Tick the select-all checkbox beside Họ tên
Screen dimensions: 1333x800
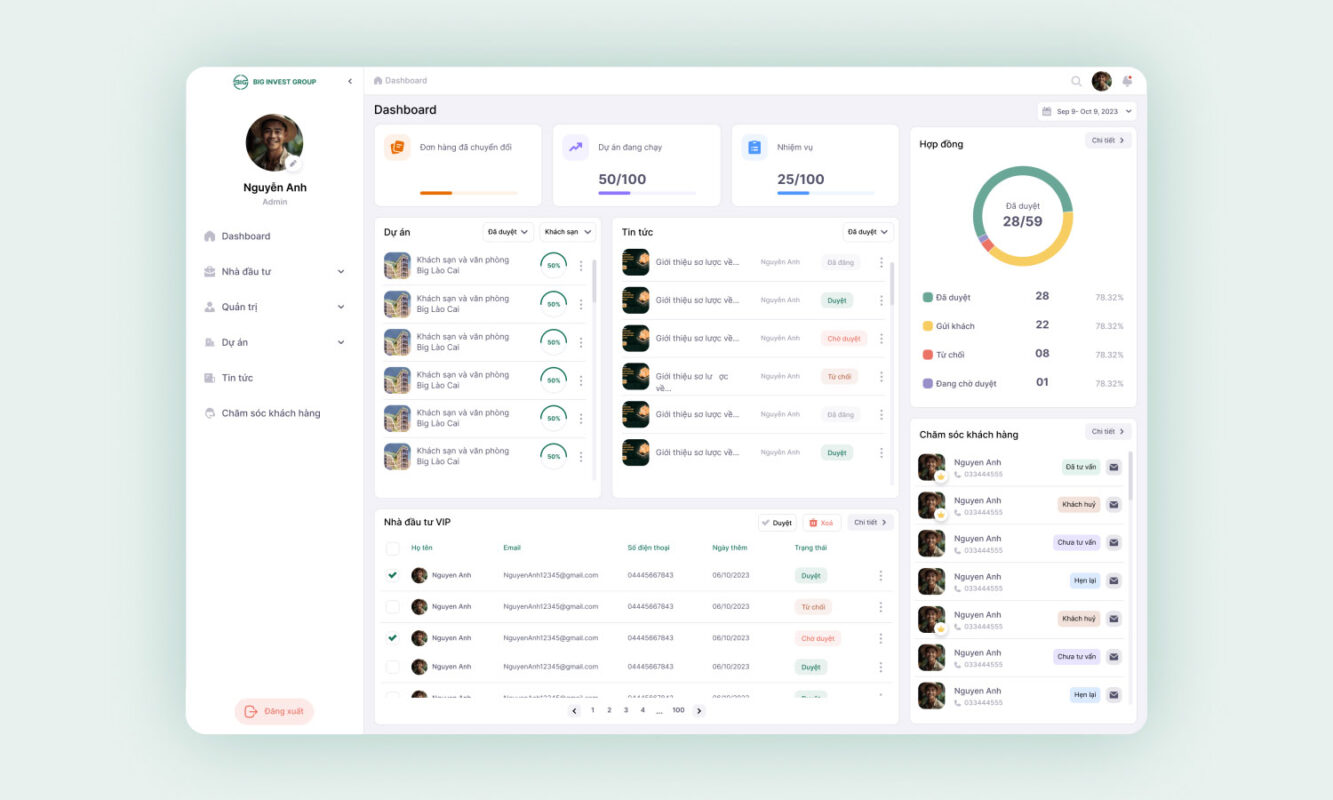pyautogui.click(x=392, y=548)
